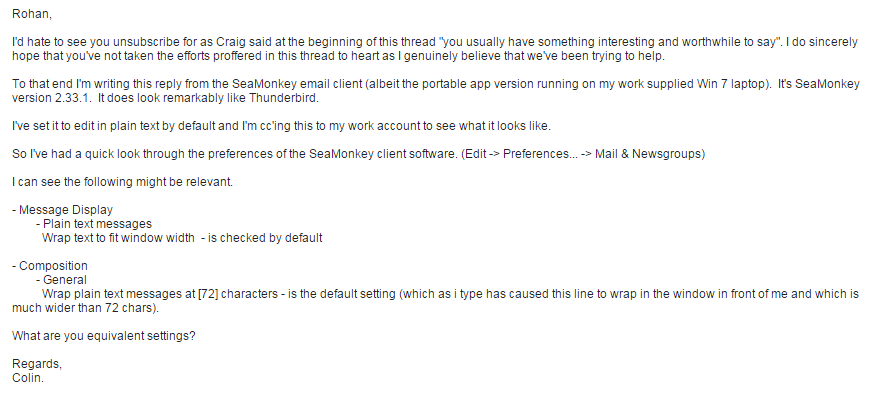Click the line "much wider than 72 chars)."
The image size is (895, 396).
point(86,308)
